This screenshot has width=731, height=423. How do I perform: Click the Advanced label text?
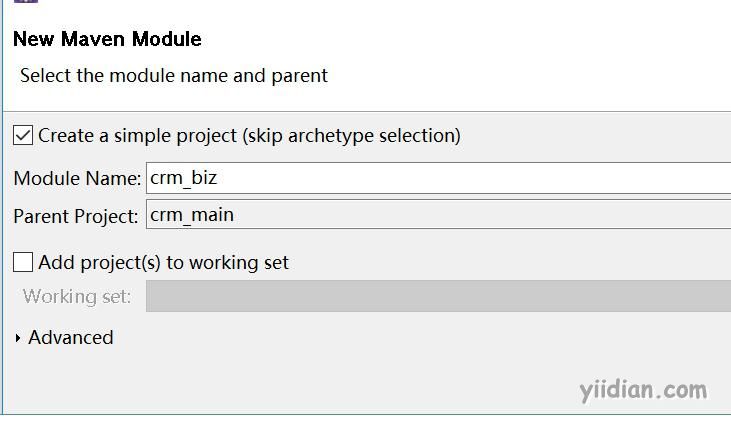71,338
